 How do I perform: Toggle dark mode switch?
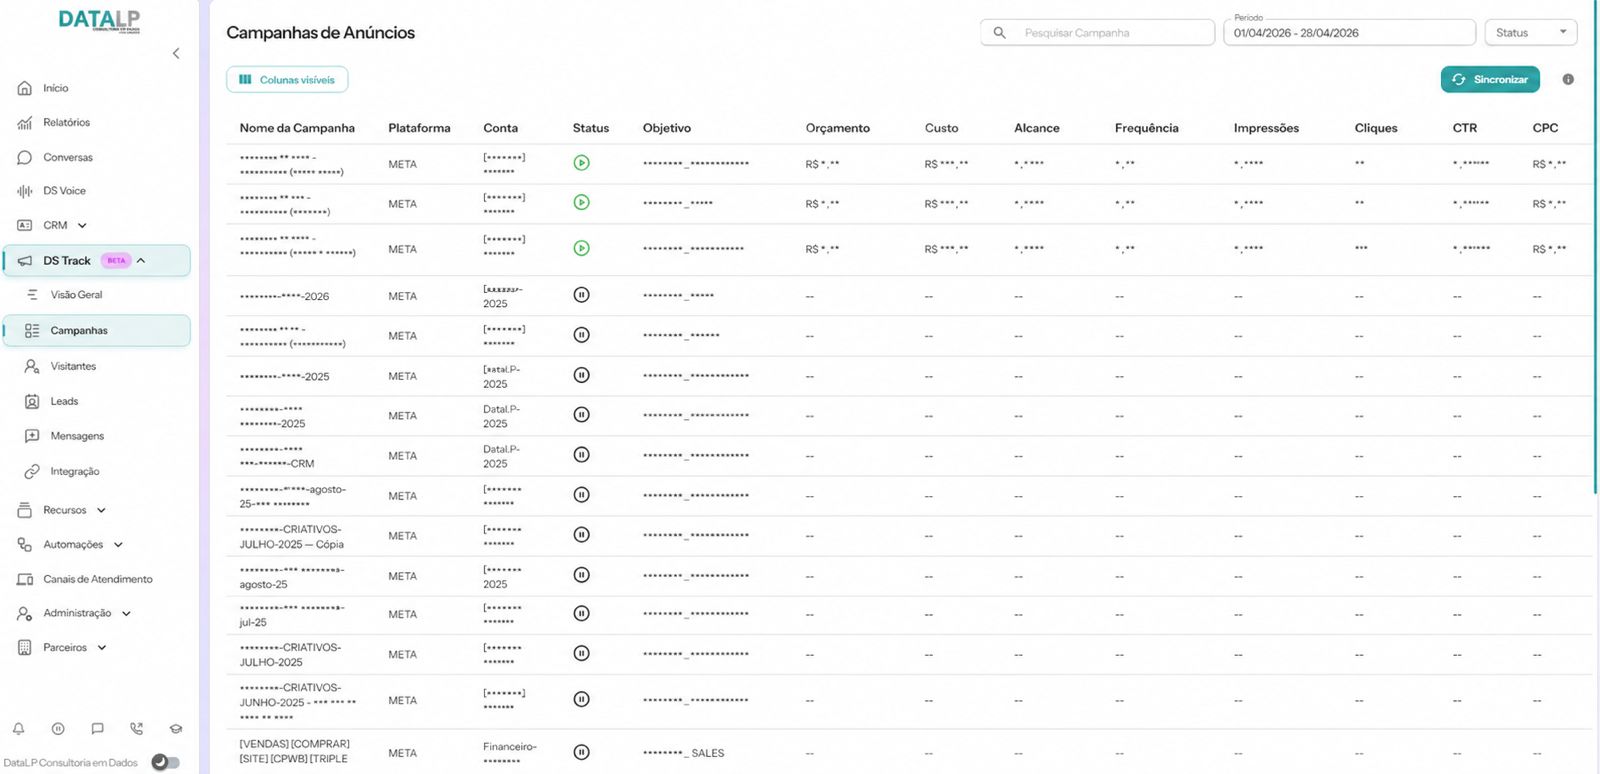[166, 762]
